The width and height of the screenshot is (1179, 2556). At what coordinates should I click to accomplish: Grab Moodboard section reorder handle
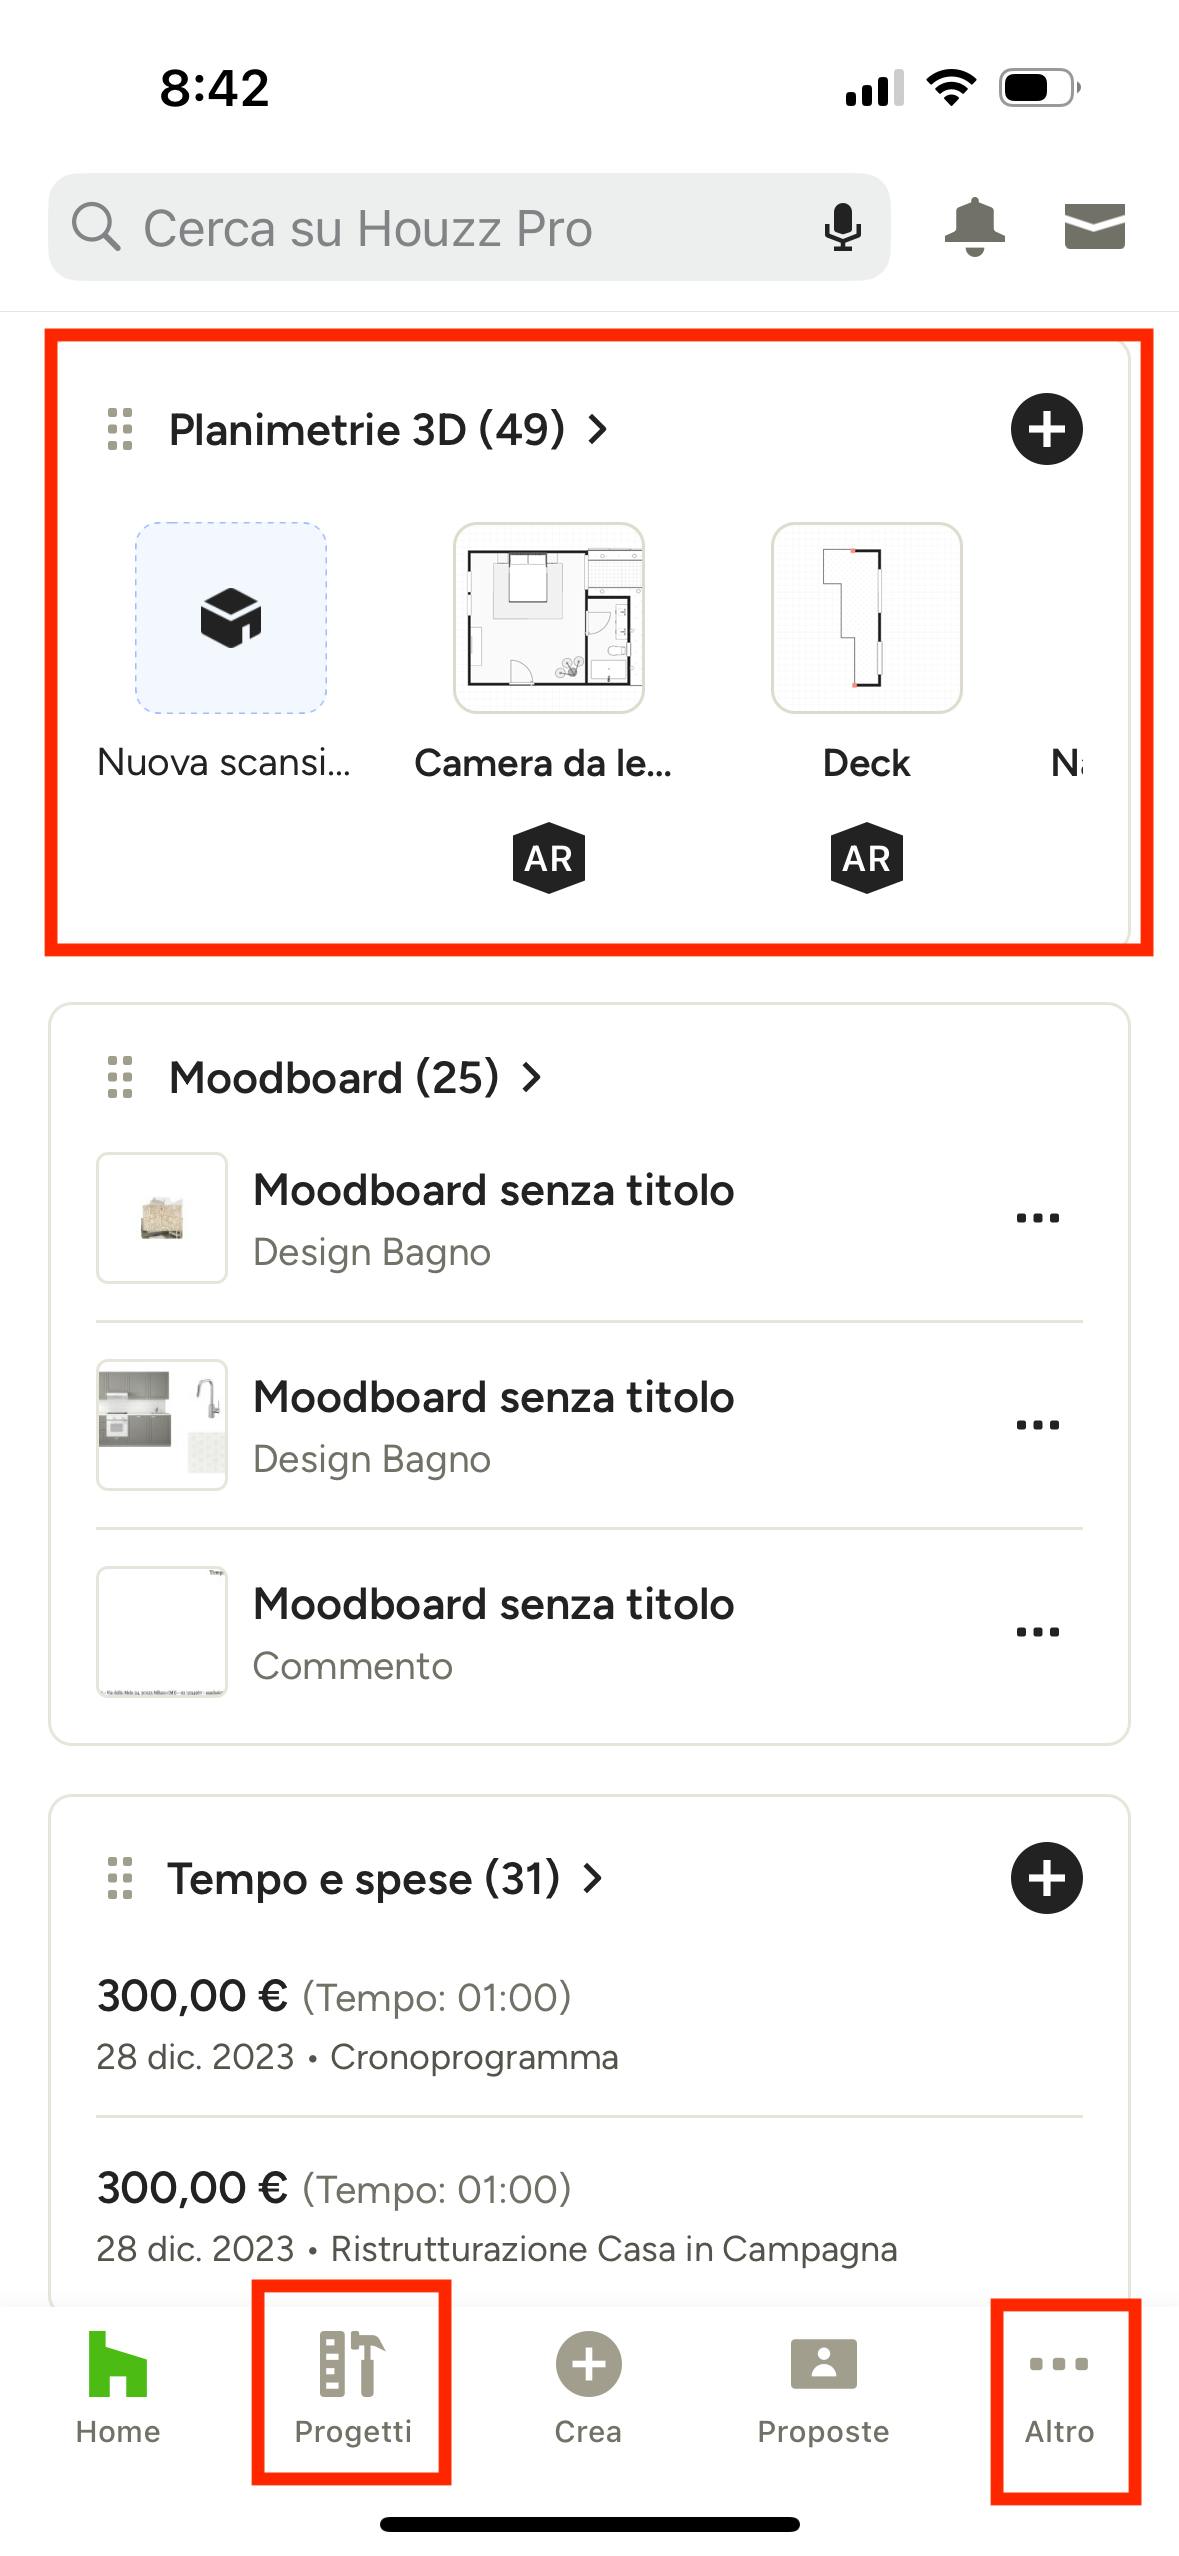pos(120,1078)
